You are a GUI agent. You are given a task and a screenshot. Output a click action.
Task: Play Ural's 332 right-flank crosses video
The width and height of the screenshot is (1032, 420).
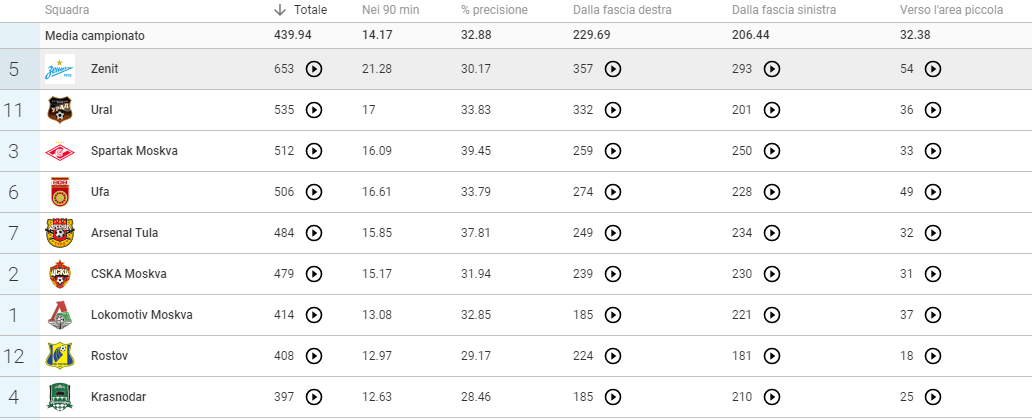(x=613, y=110)
